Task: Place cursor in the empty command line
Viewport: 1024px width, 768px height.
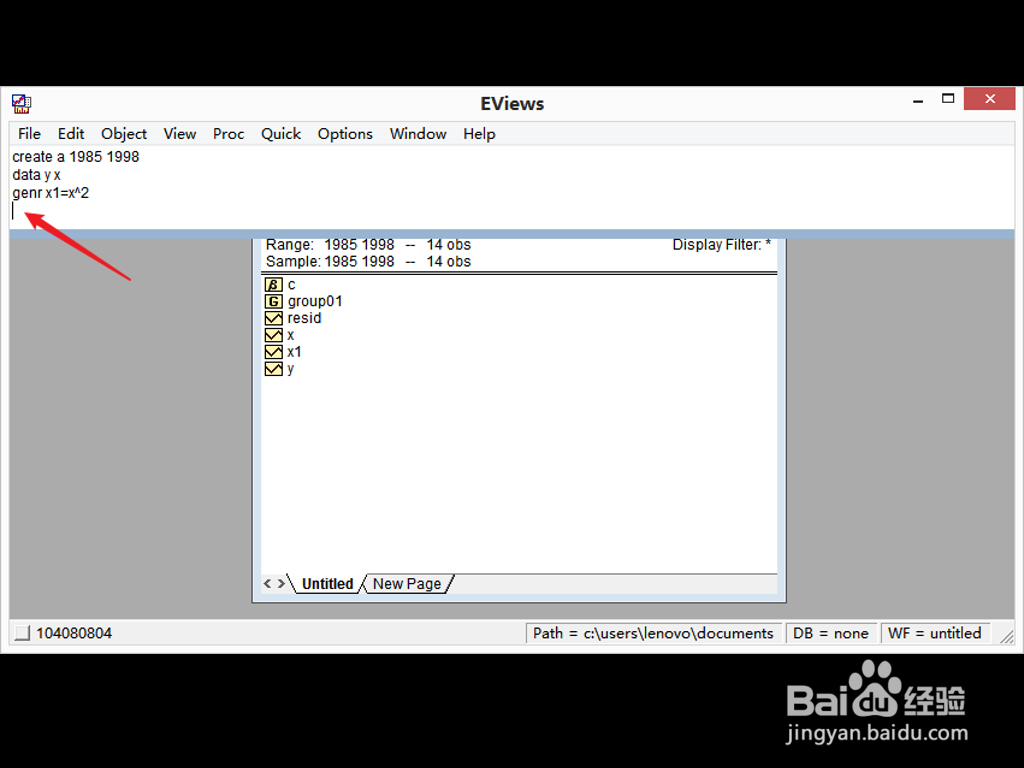Action: click(512, 211)
